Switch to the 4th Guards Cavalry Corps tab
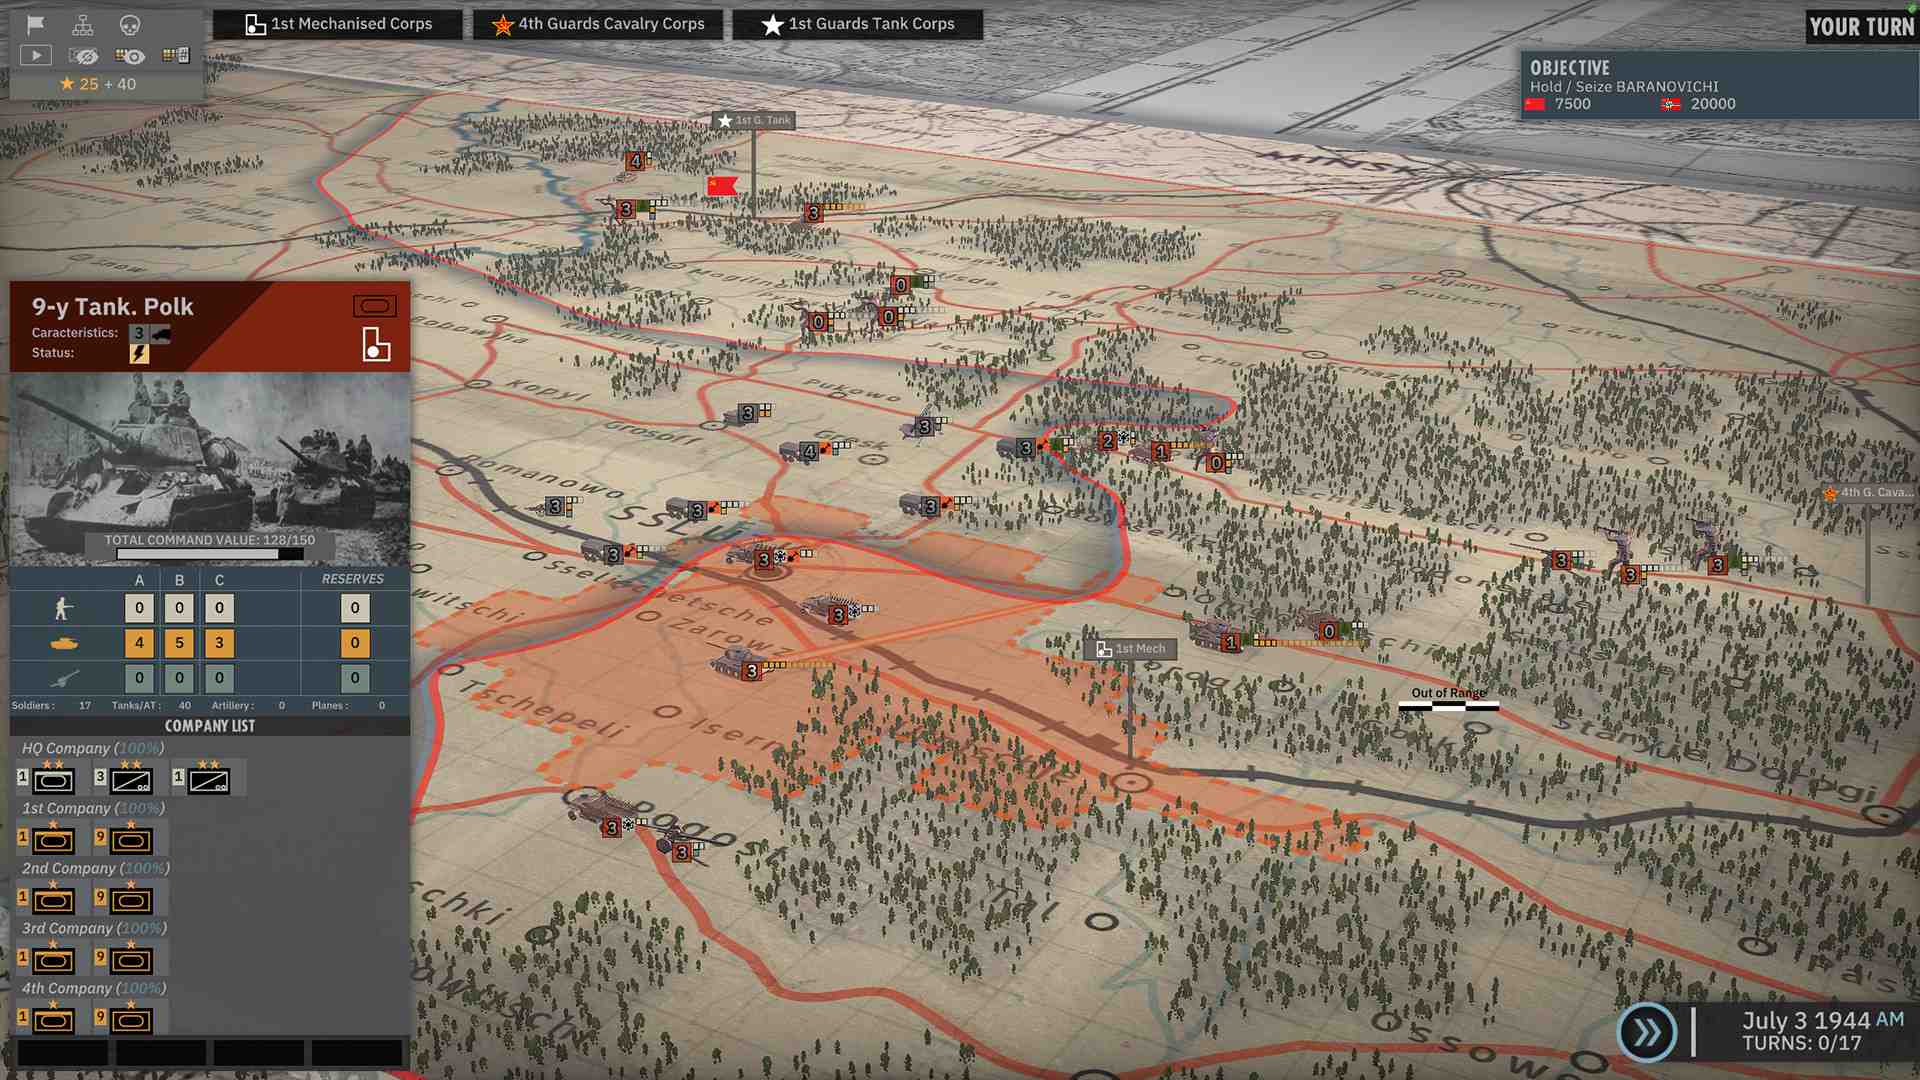 (598, 24)
